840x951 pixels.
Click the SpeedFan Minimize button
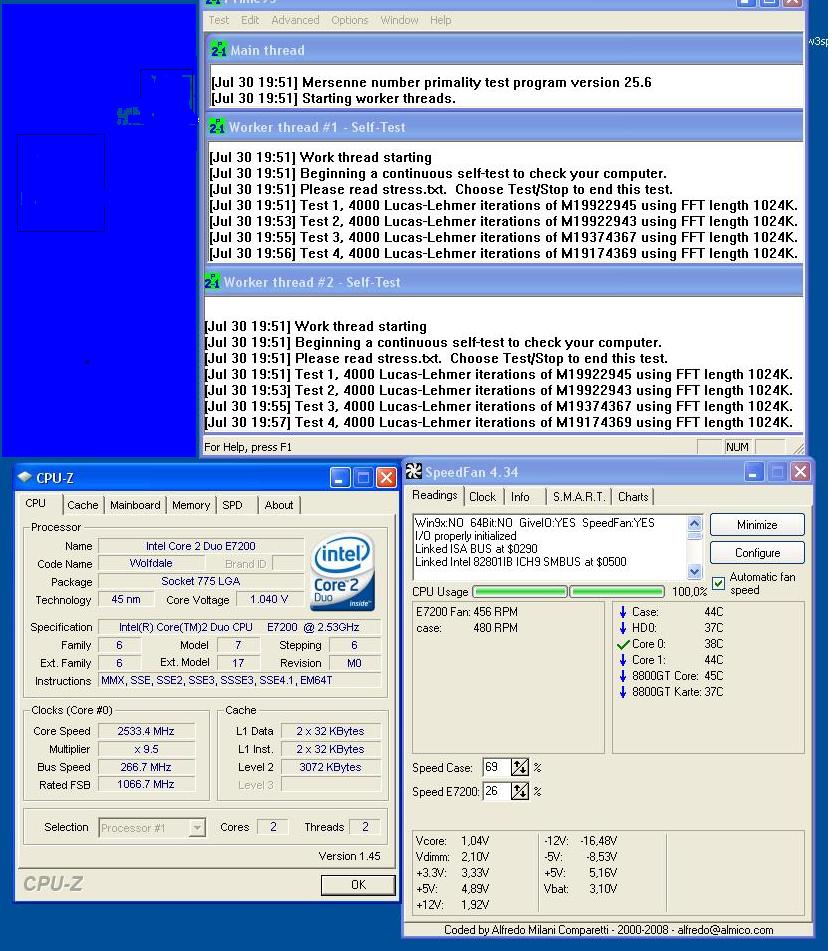[757, 525]
